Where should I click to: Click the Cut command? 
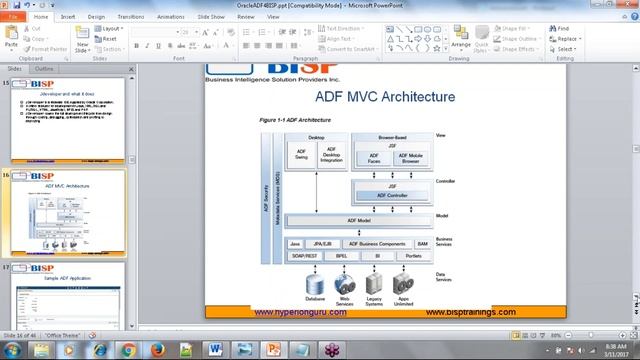[x=32, y=29]
